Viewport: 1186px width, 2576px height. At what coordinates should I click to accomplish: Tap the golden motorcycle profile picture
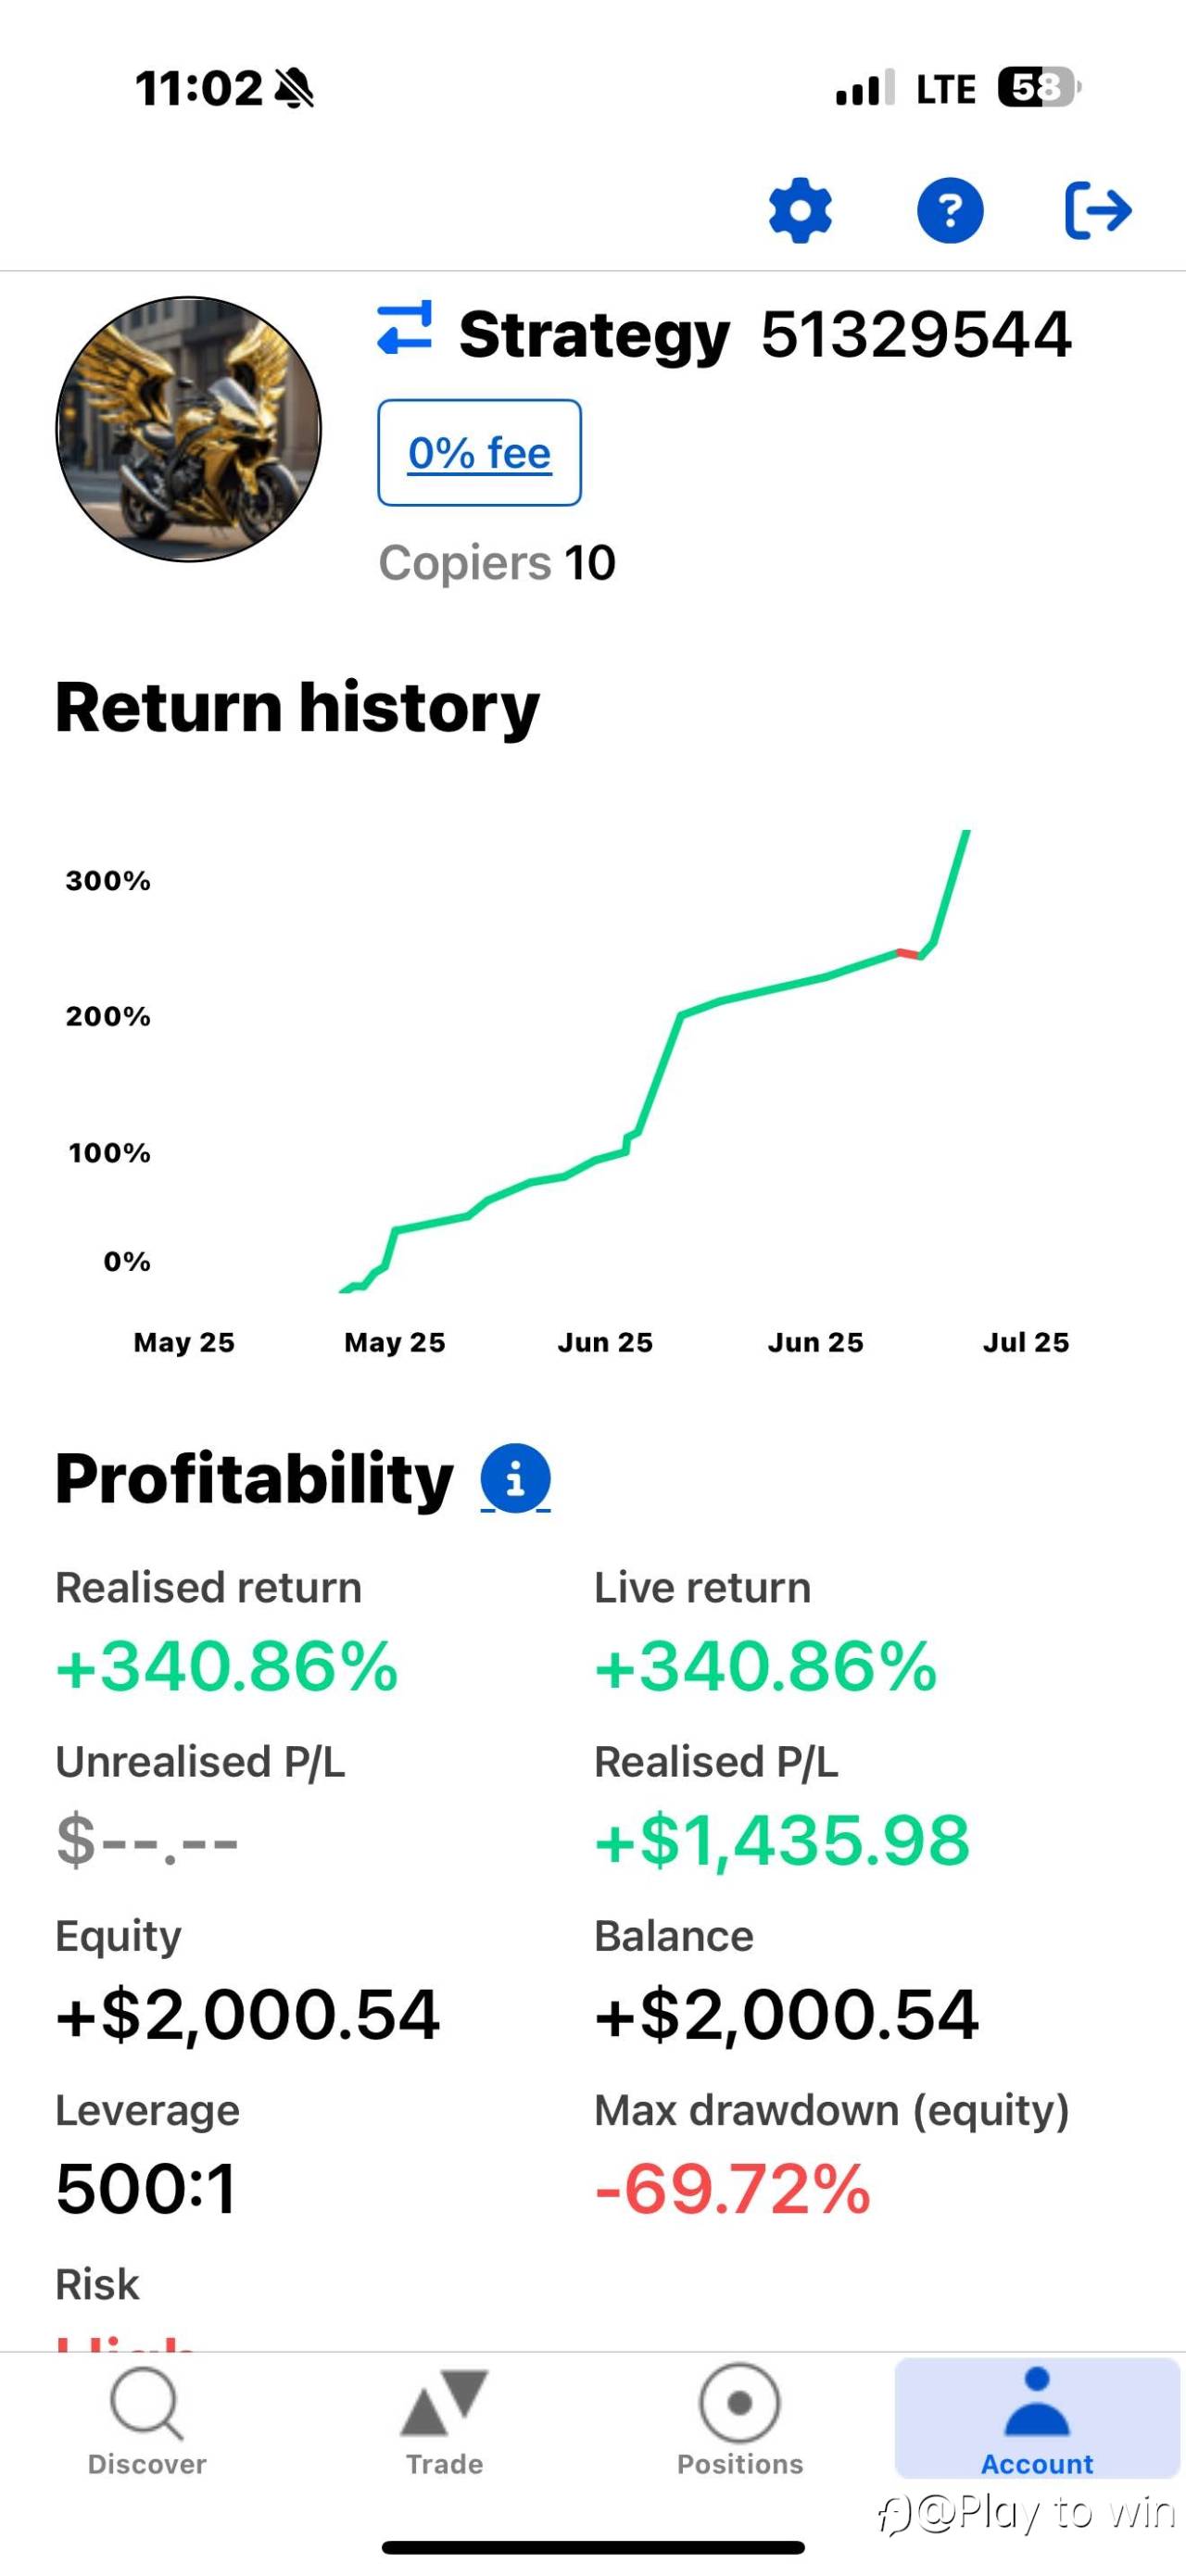(x=188, y=429)
